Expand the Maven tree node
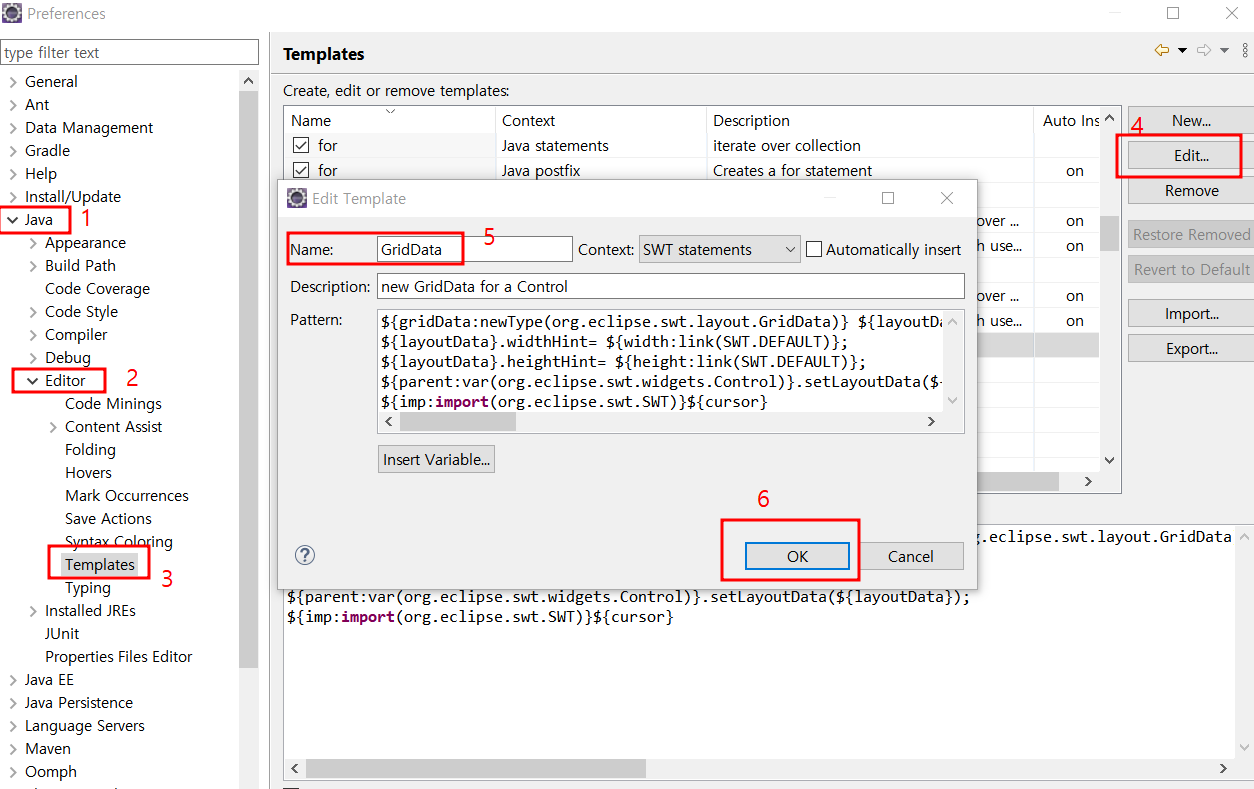This screenshot has width=1254, height=789. pyautogui.click(x=12, y=749)
